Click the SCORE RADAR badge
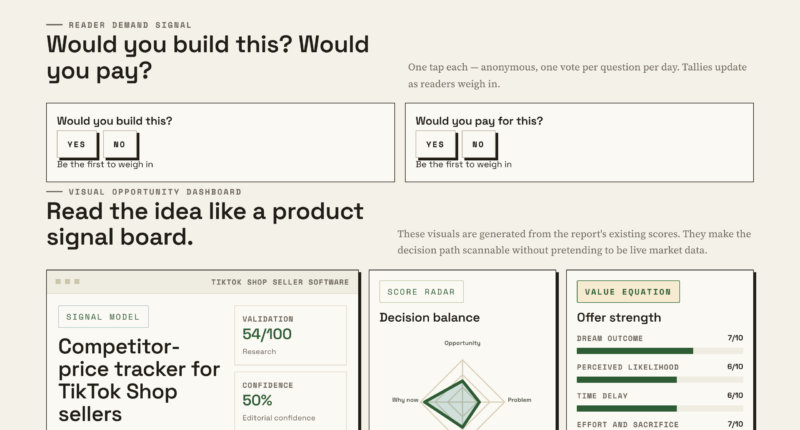The image size is (800, 430). (421, 292)
